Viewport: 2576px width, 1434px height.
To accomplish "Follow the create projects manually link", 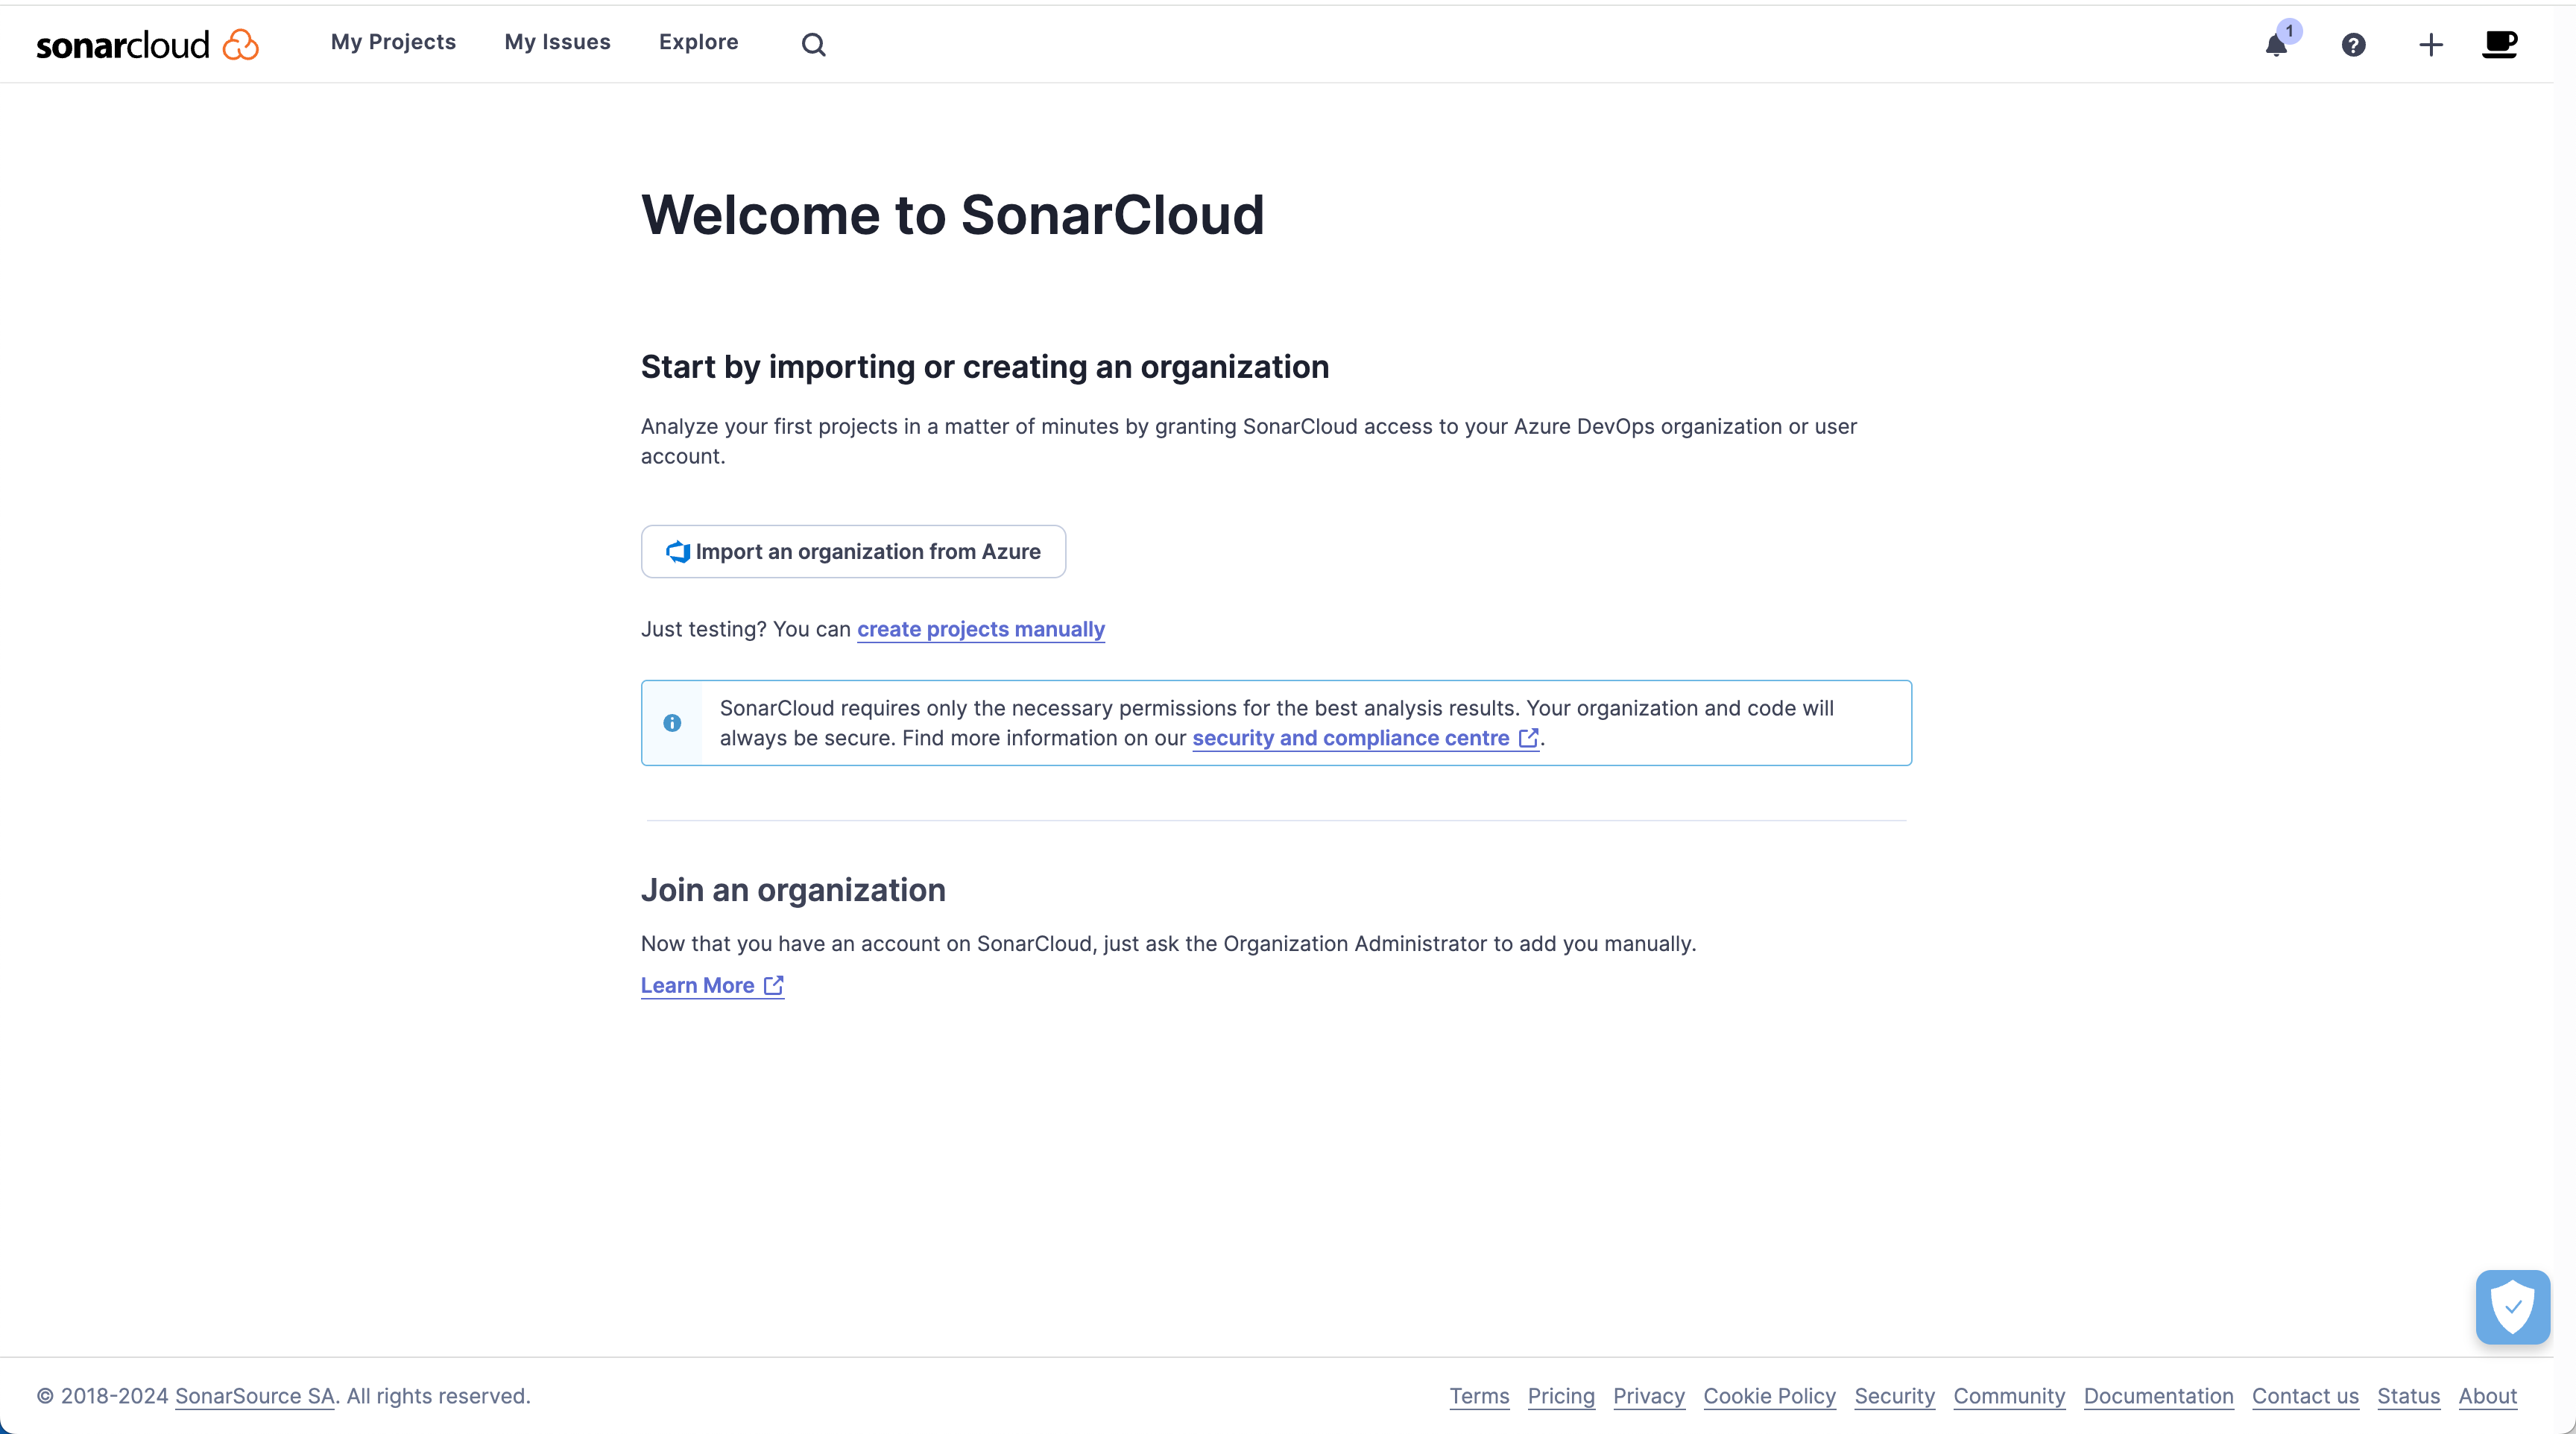I will click(x=980, y=629).
